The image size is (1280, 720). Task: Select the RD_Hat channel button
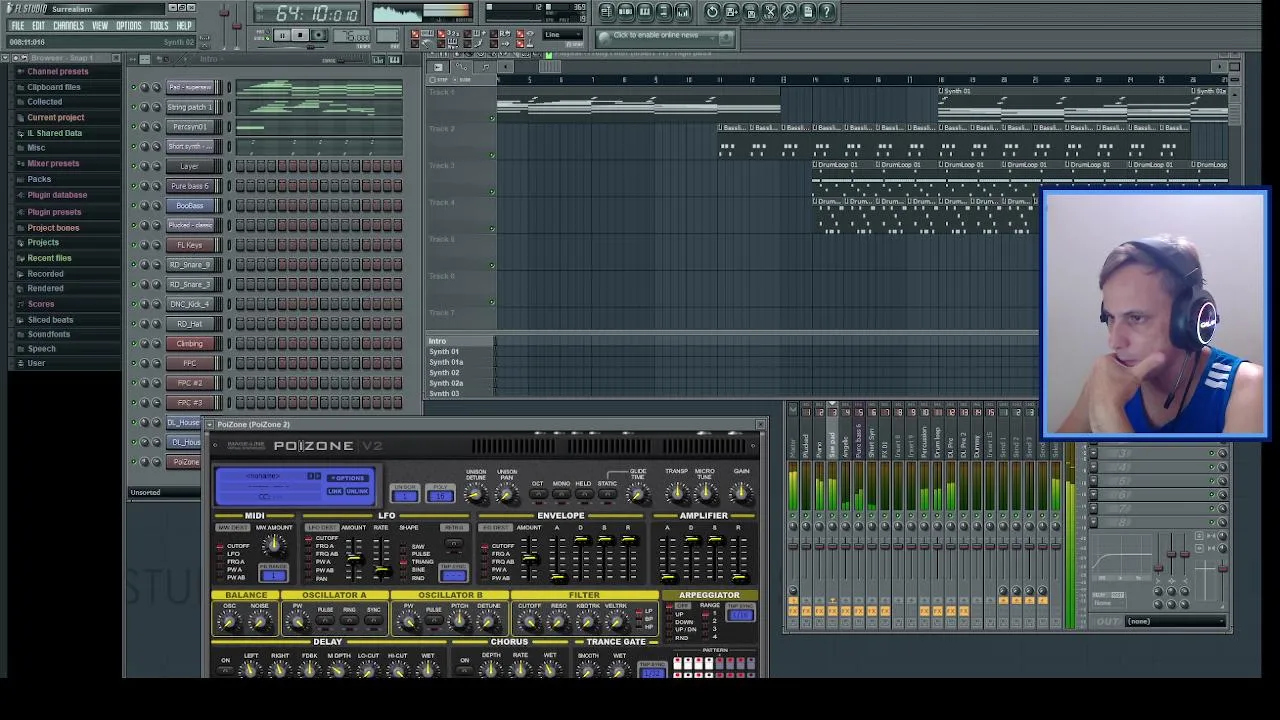(x=189, y=324)
